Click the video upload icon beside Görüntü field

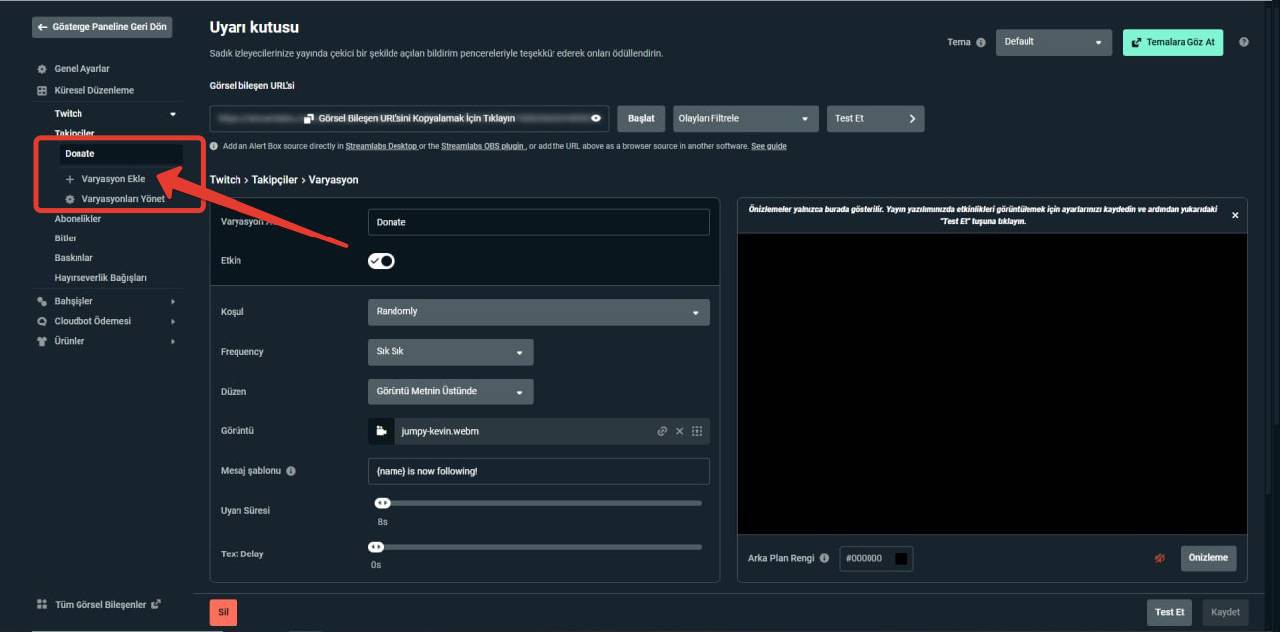click(381, 430)
